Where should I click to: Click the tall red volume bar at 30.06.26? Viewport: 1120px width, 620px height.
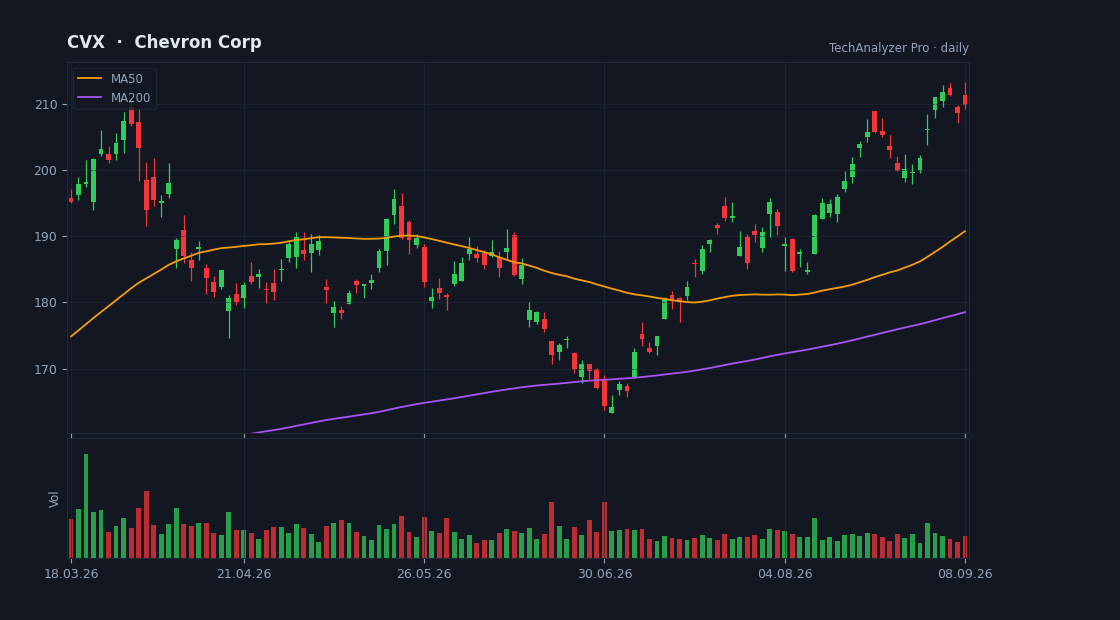[x=604, y=530]
